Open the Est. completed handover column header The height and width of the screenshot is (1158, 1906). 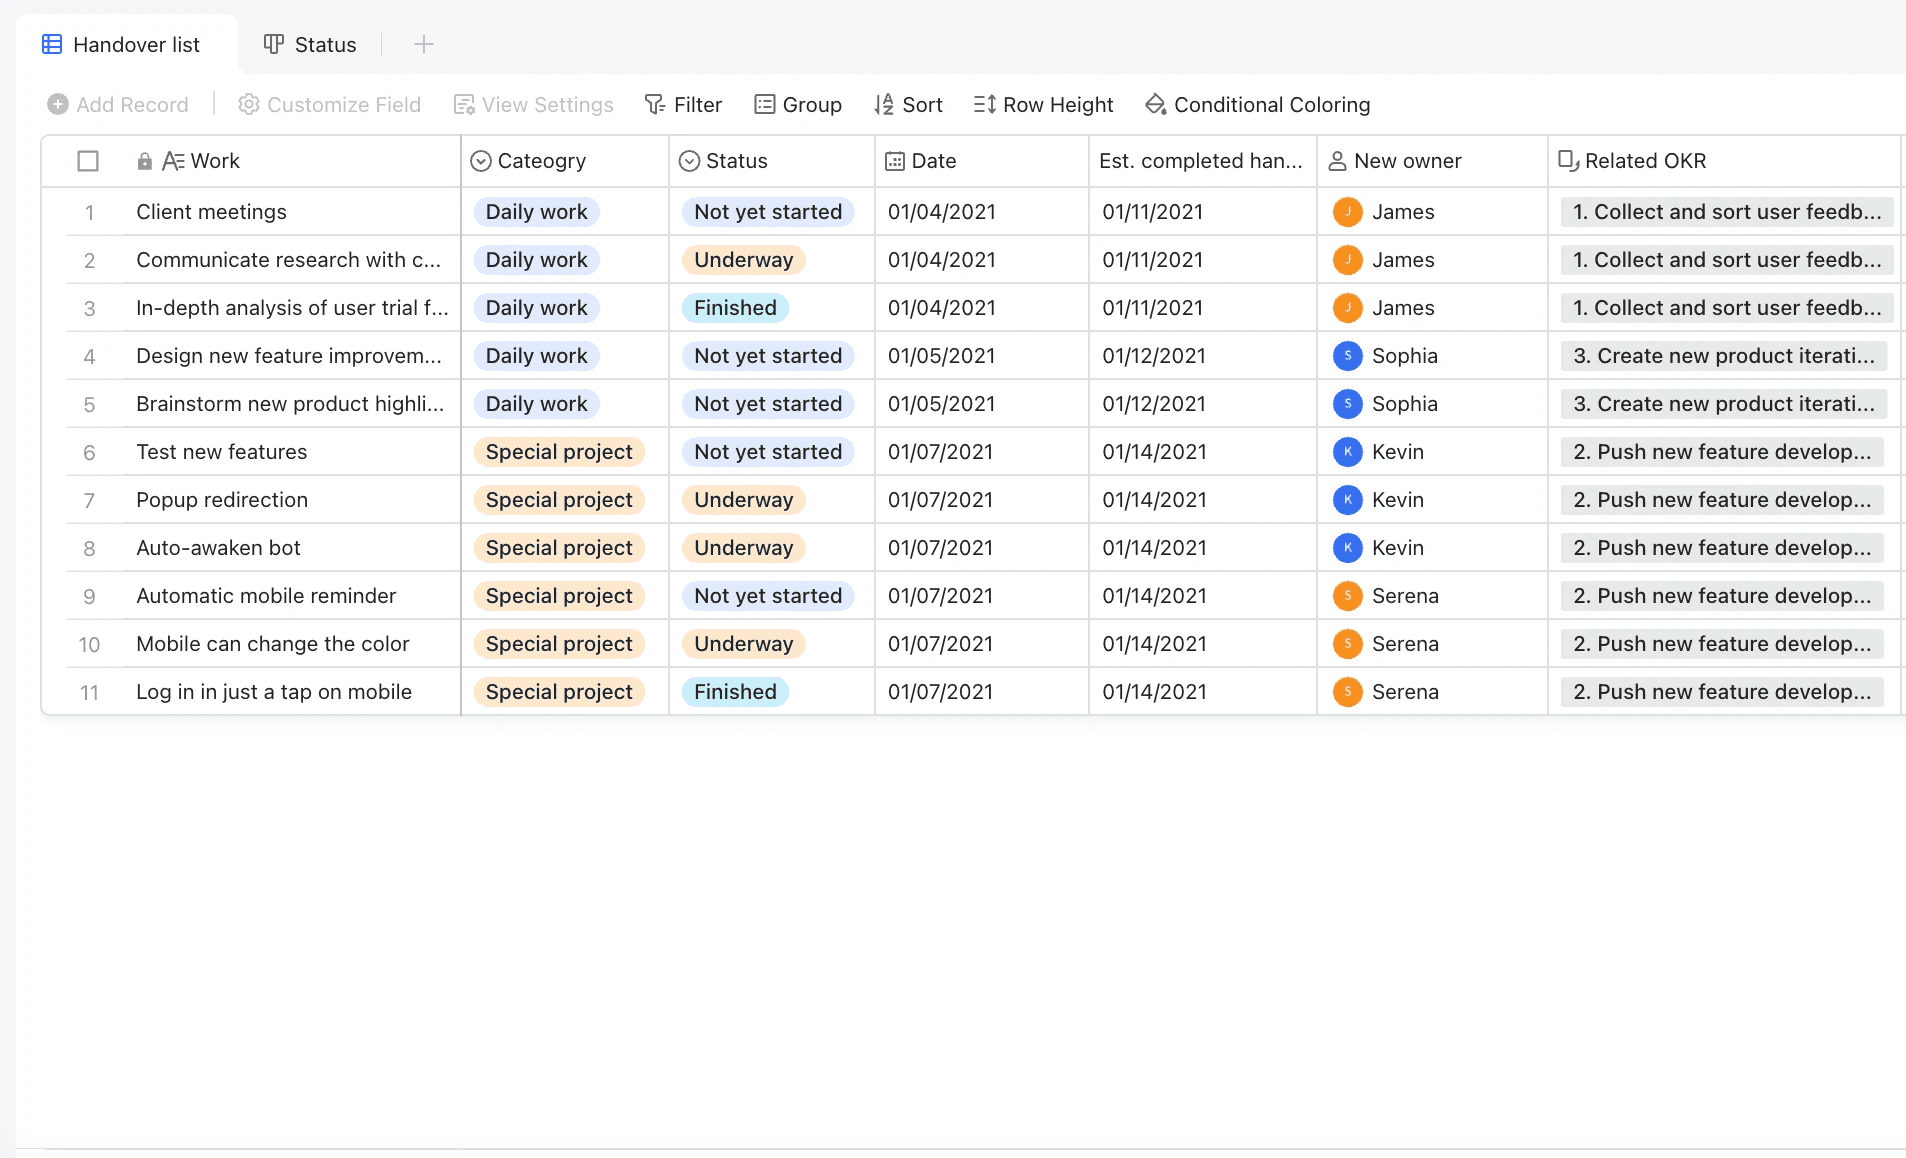click(x=1203, y=161)
